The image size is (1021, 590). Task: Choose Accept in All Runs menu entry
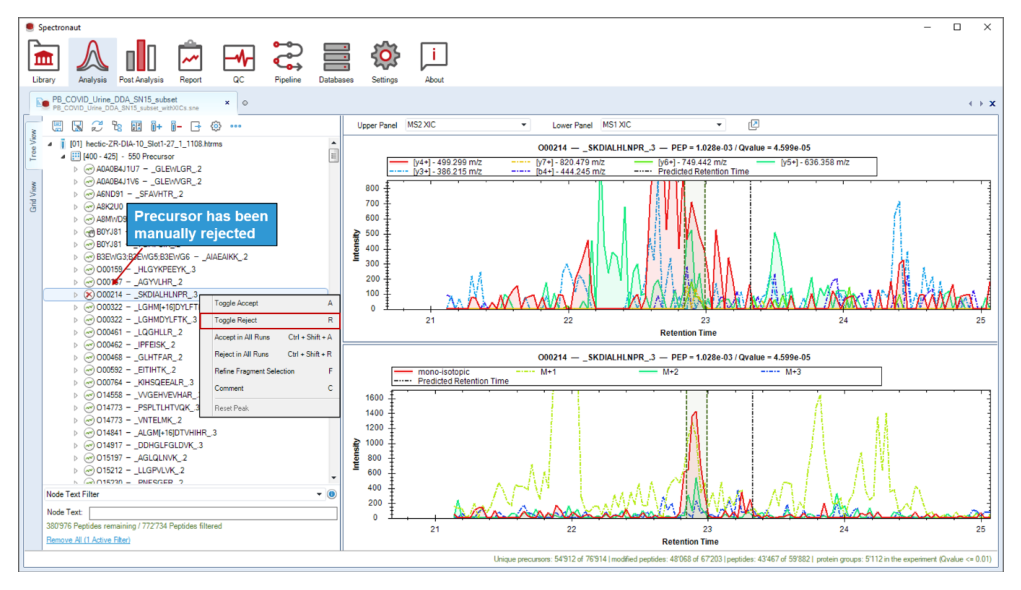pos(269,337)
